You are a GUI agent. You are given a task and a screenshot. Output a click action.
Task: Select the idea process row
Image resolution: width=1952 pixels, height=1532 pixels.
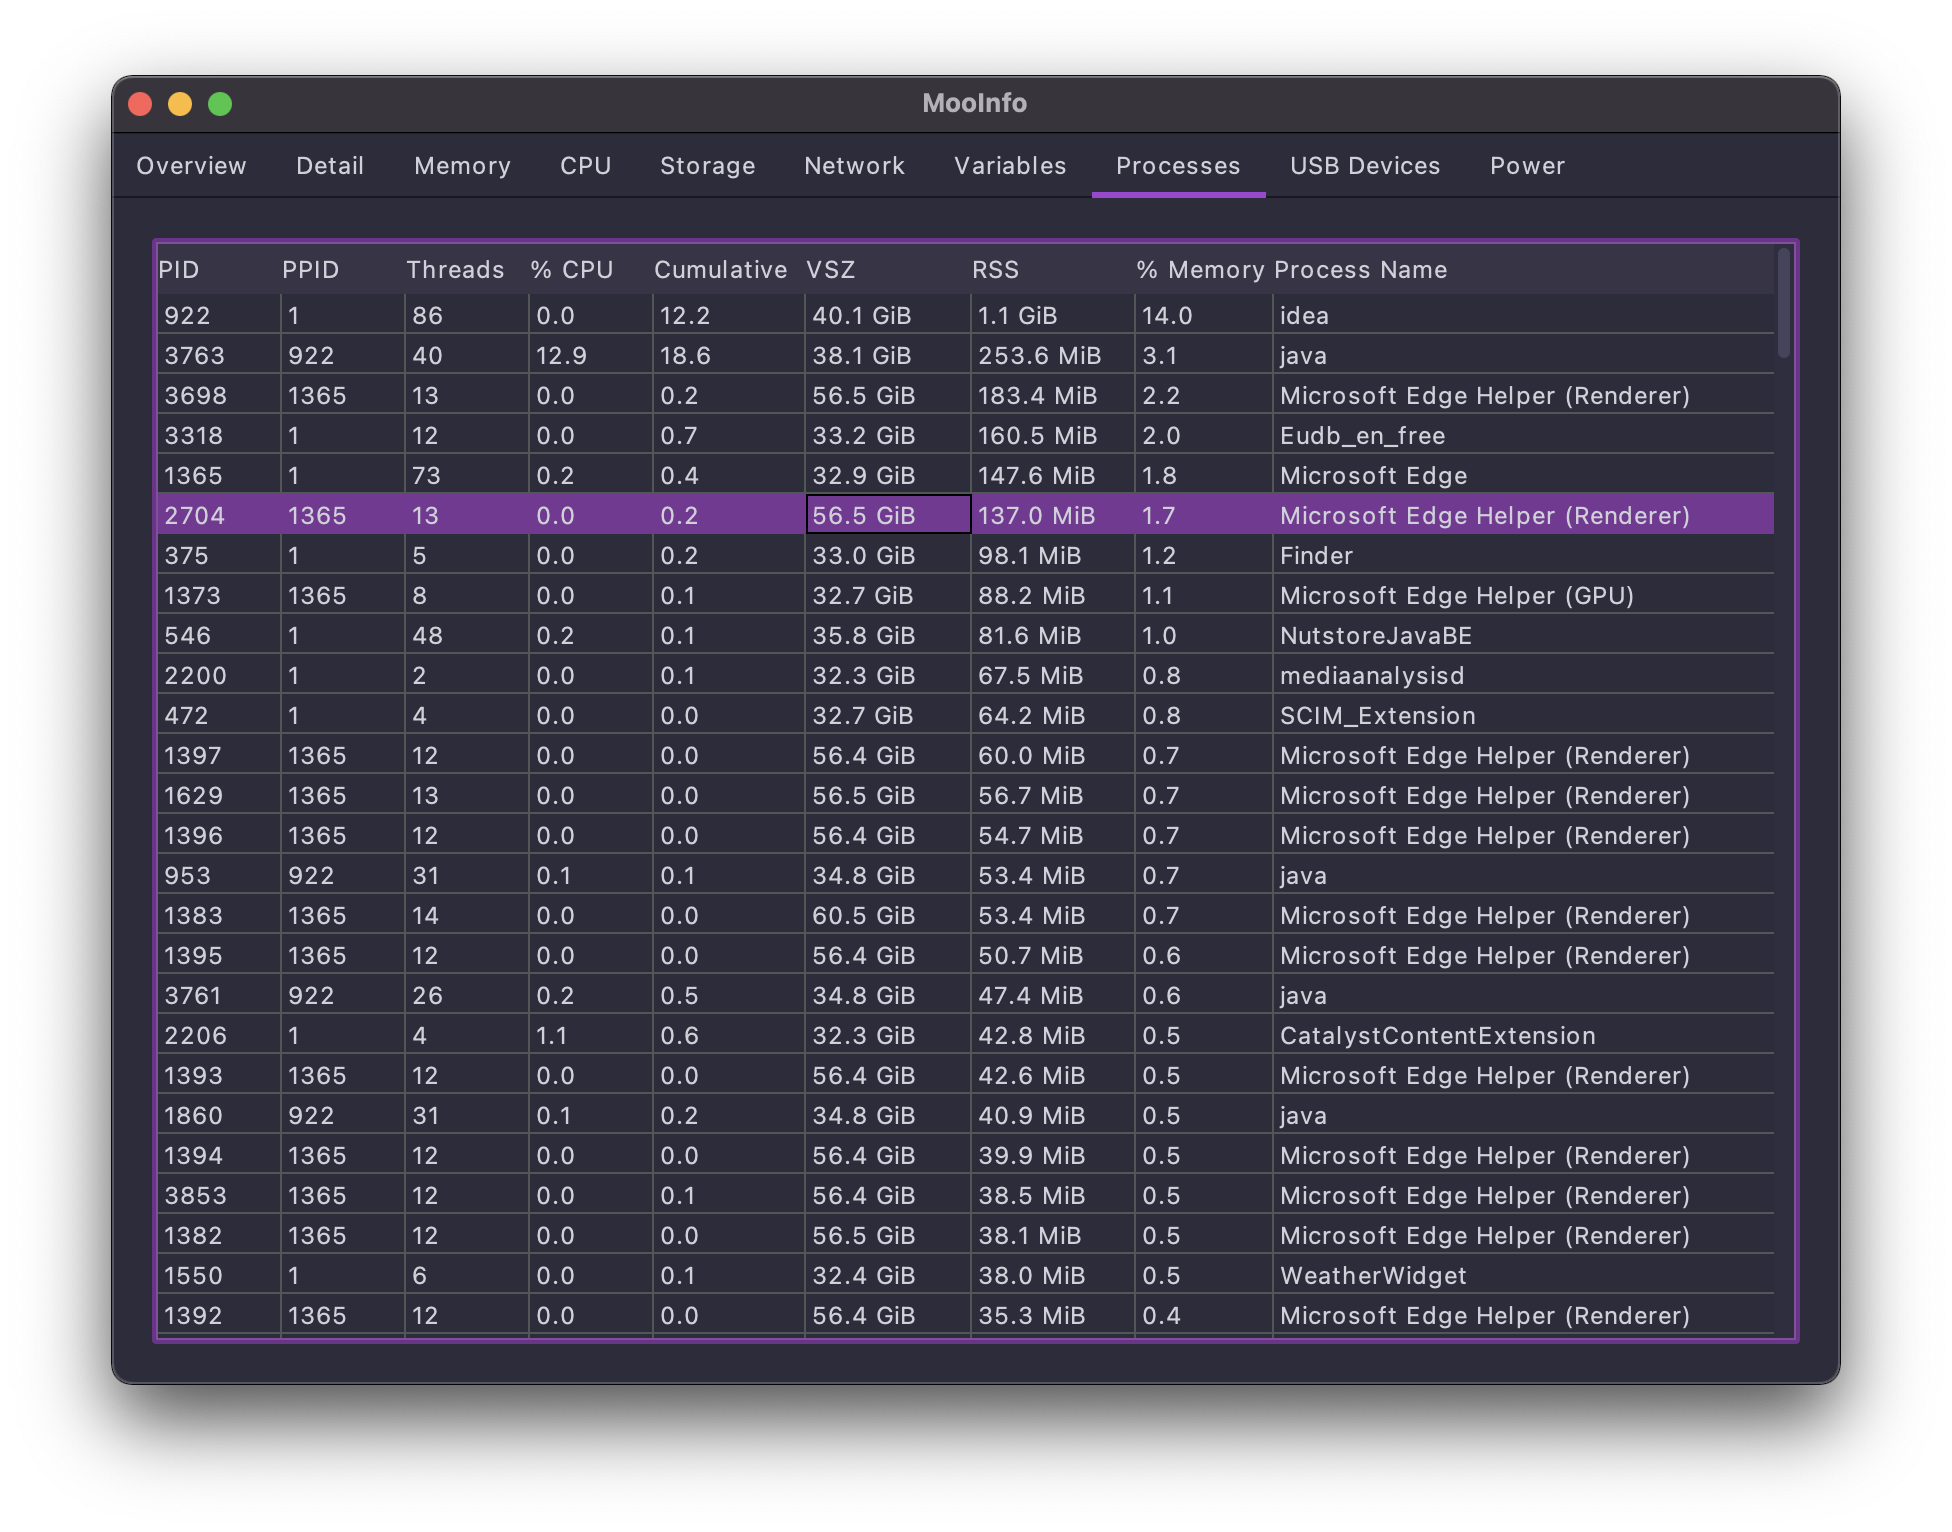966,315
